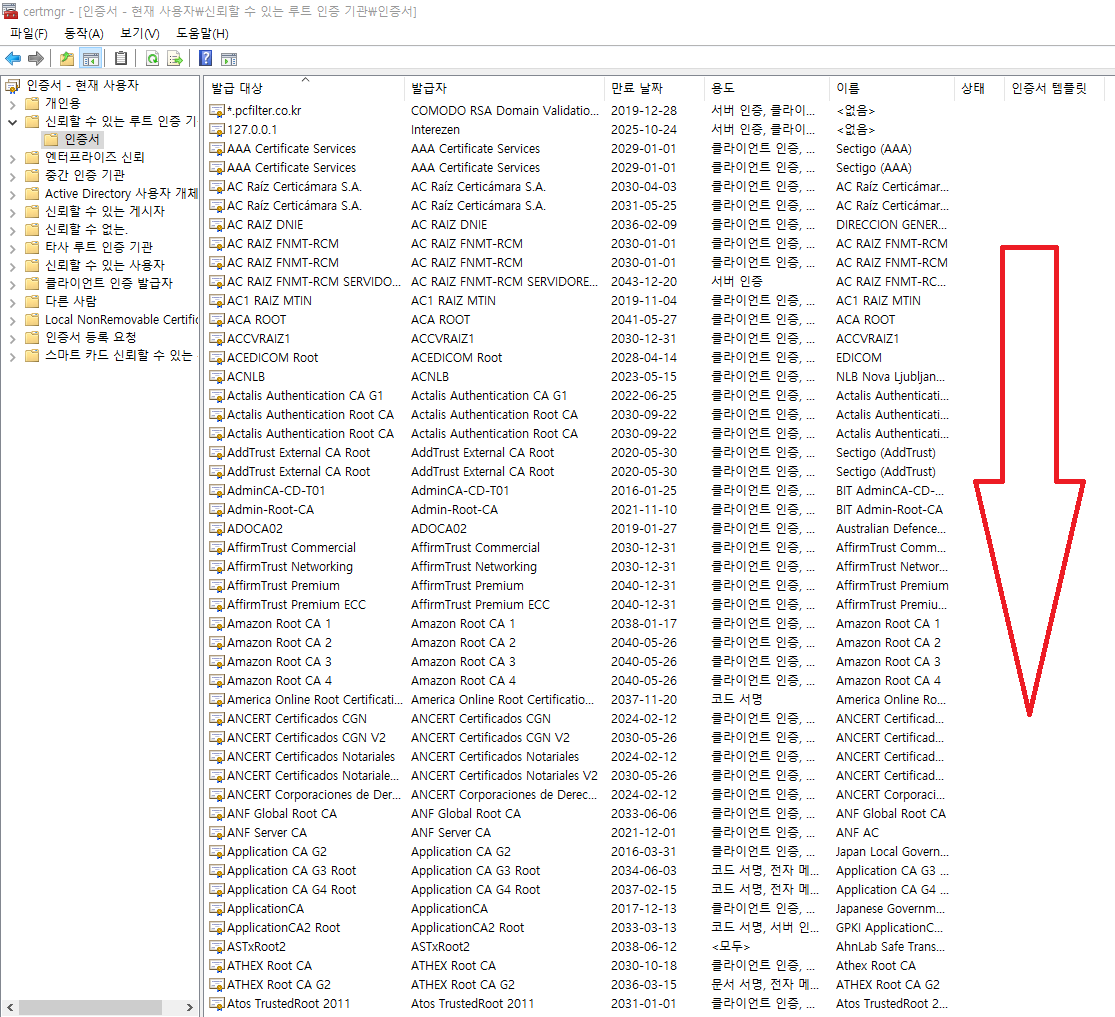The height and width of the screenshot is (1017, 1115).
Task: Select the root certificate store icon in tree
Action: tap(12, 86)
